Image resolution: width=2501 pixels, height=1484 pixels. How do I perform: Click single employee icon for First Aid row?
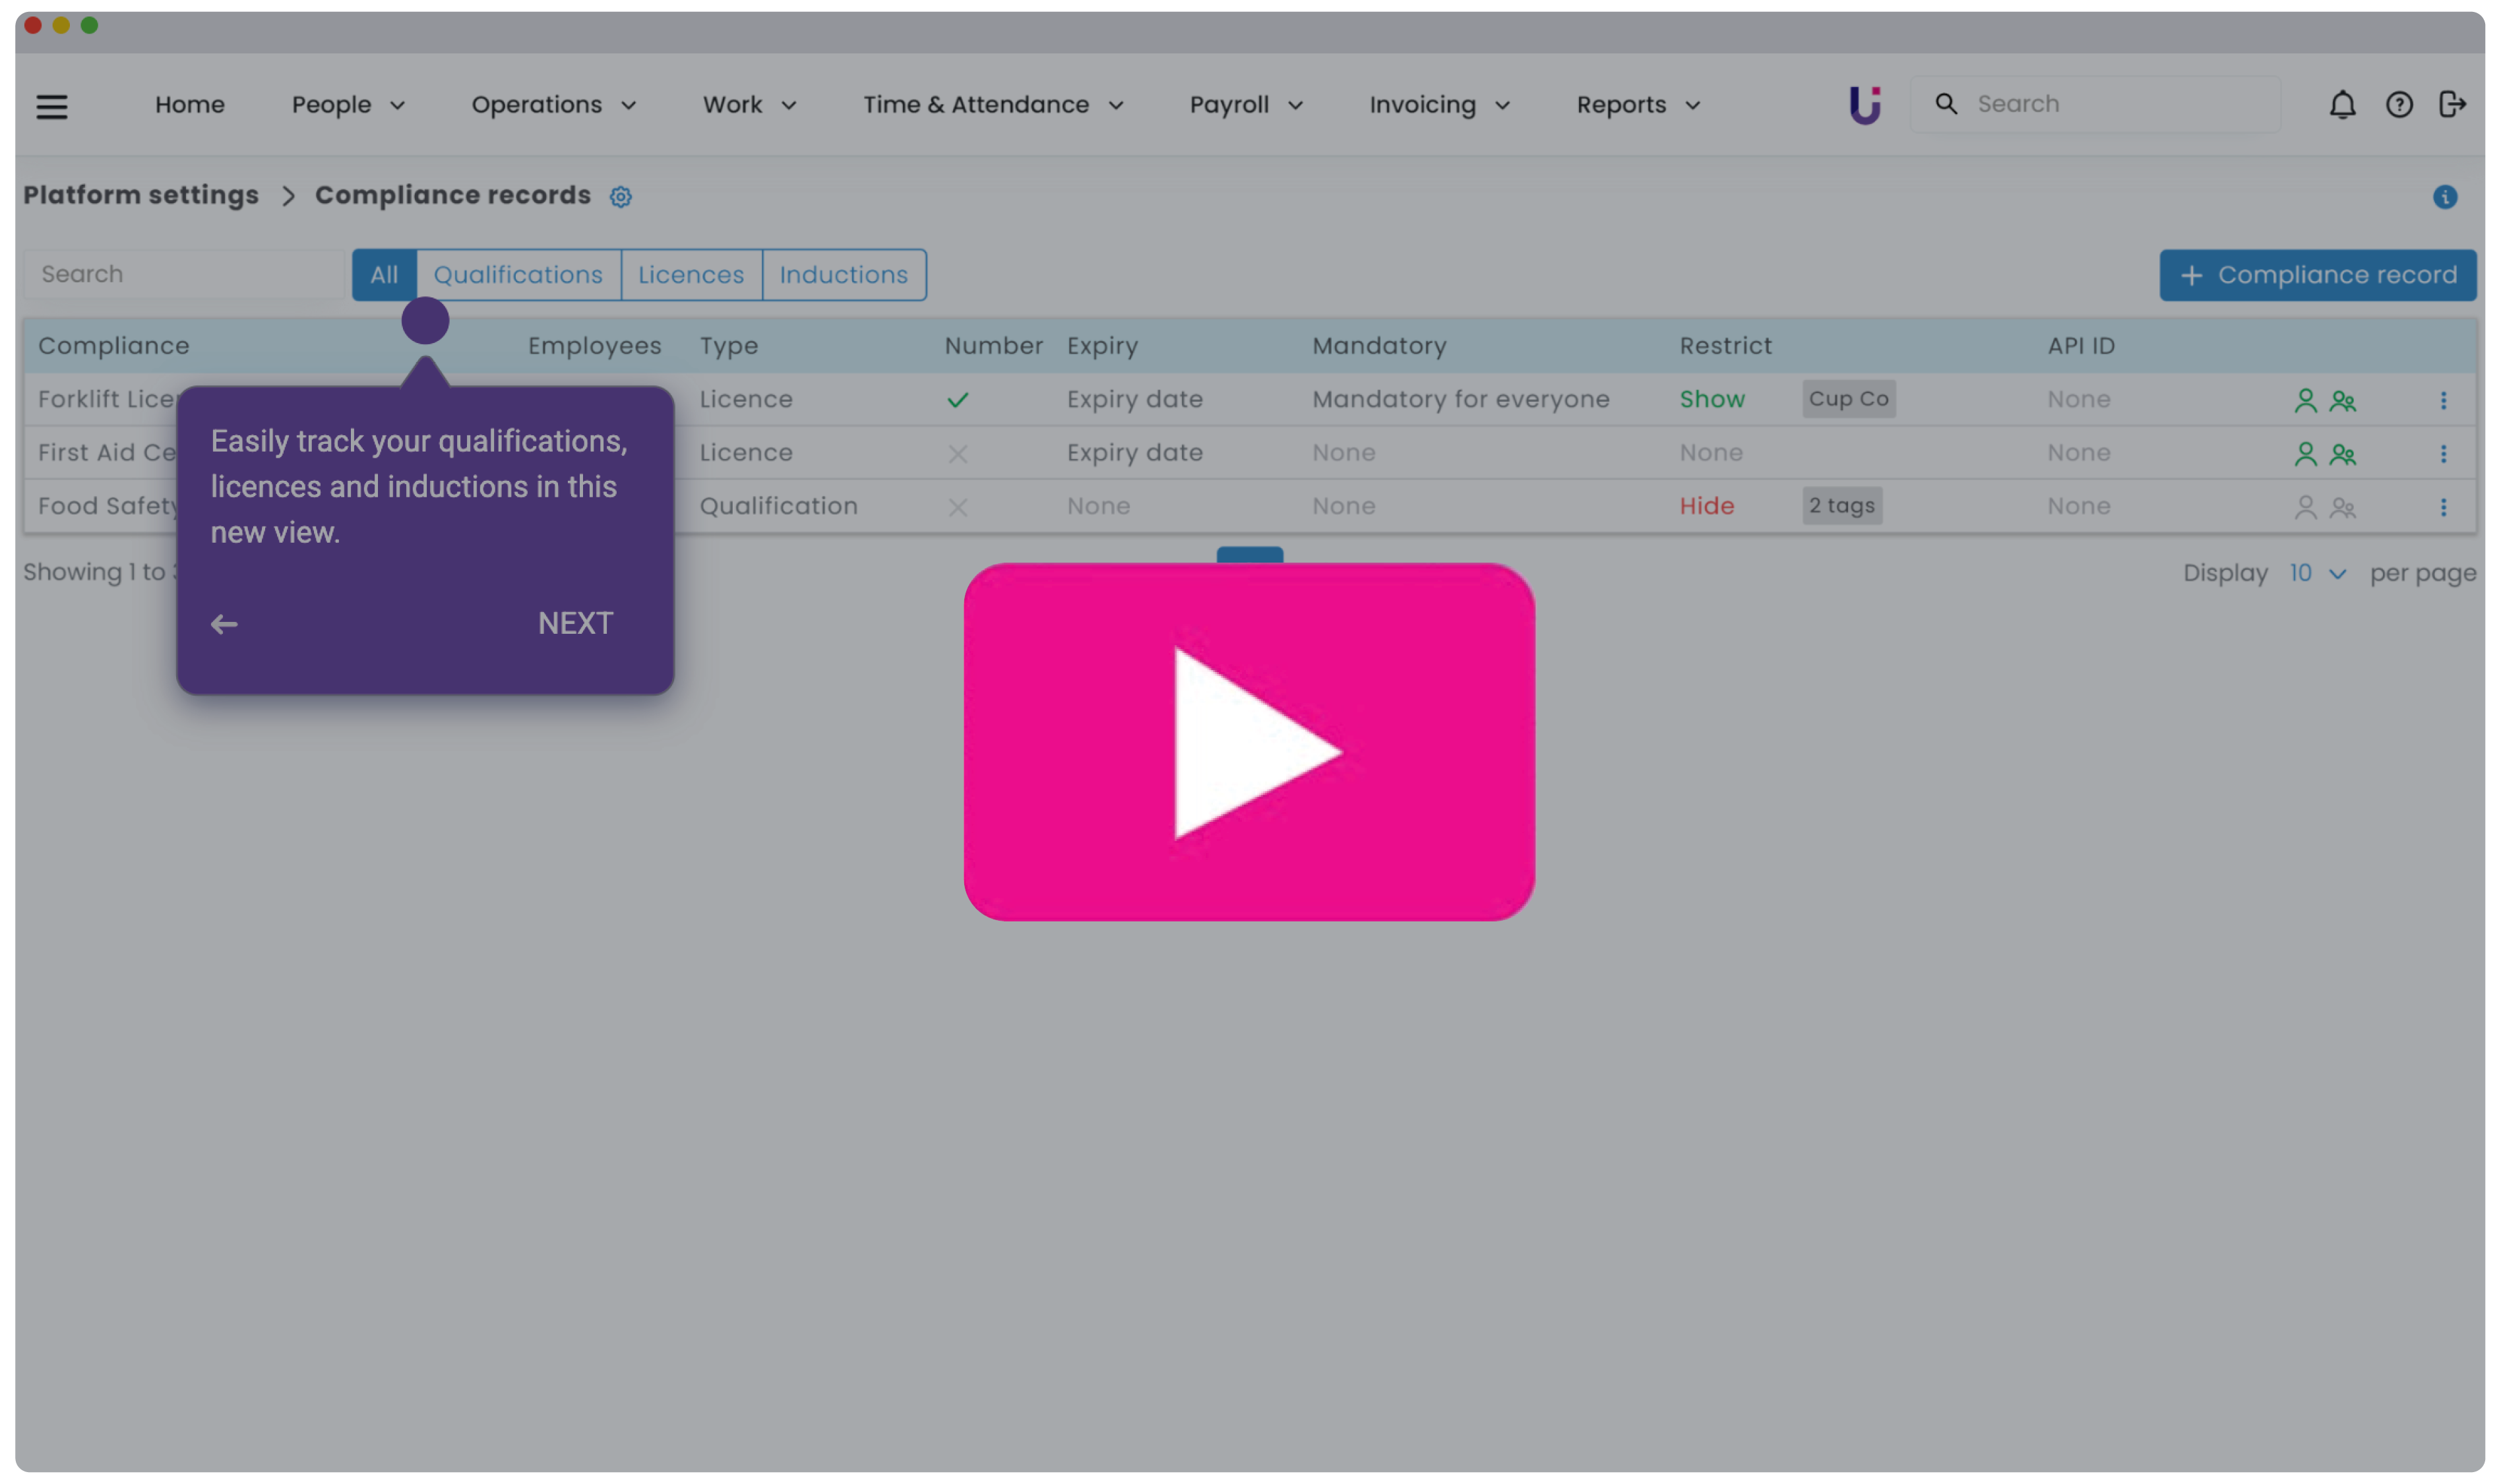coord(2305,454)
